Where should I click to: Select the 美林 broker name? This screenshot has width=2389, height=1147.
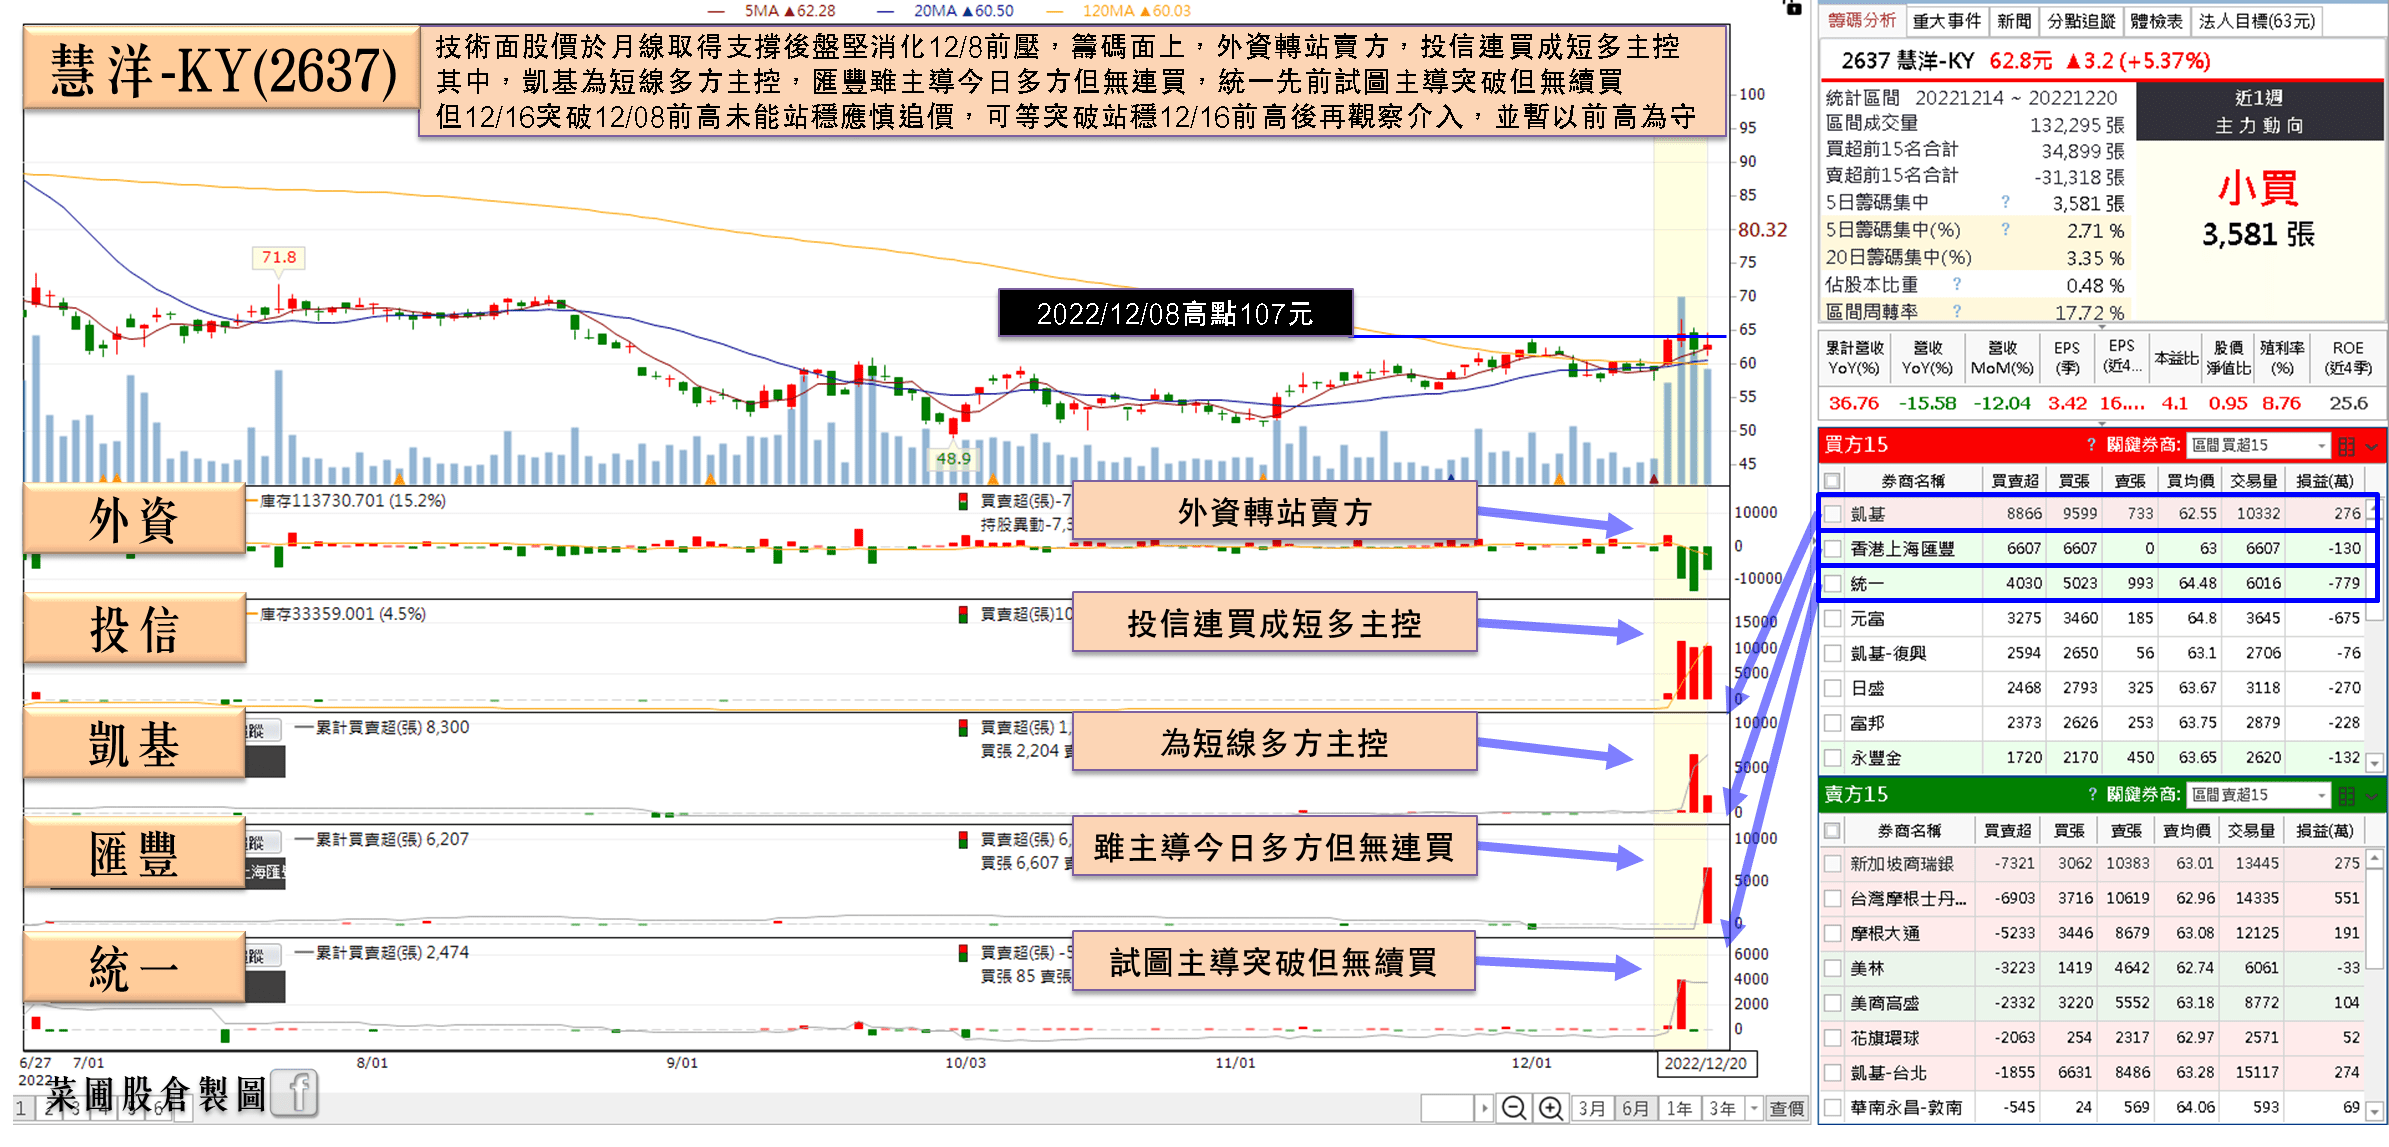click(x=1866, y=968)
